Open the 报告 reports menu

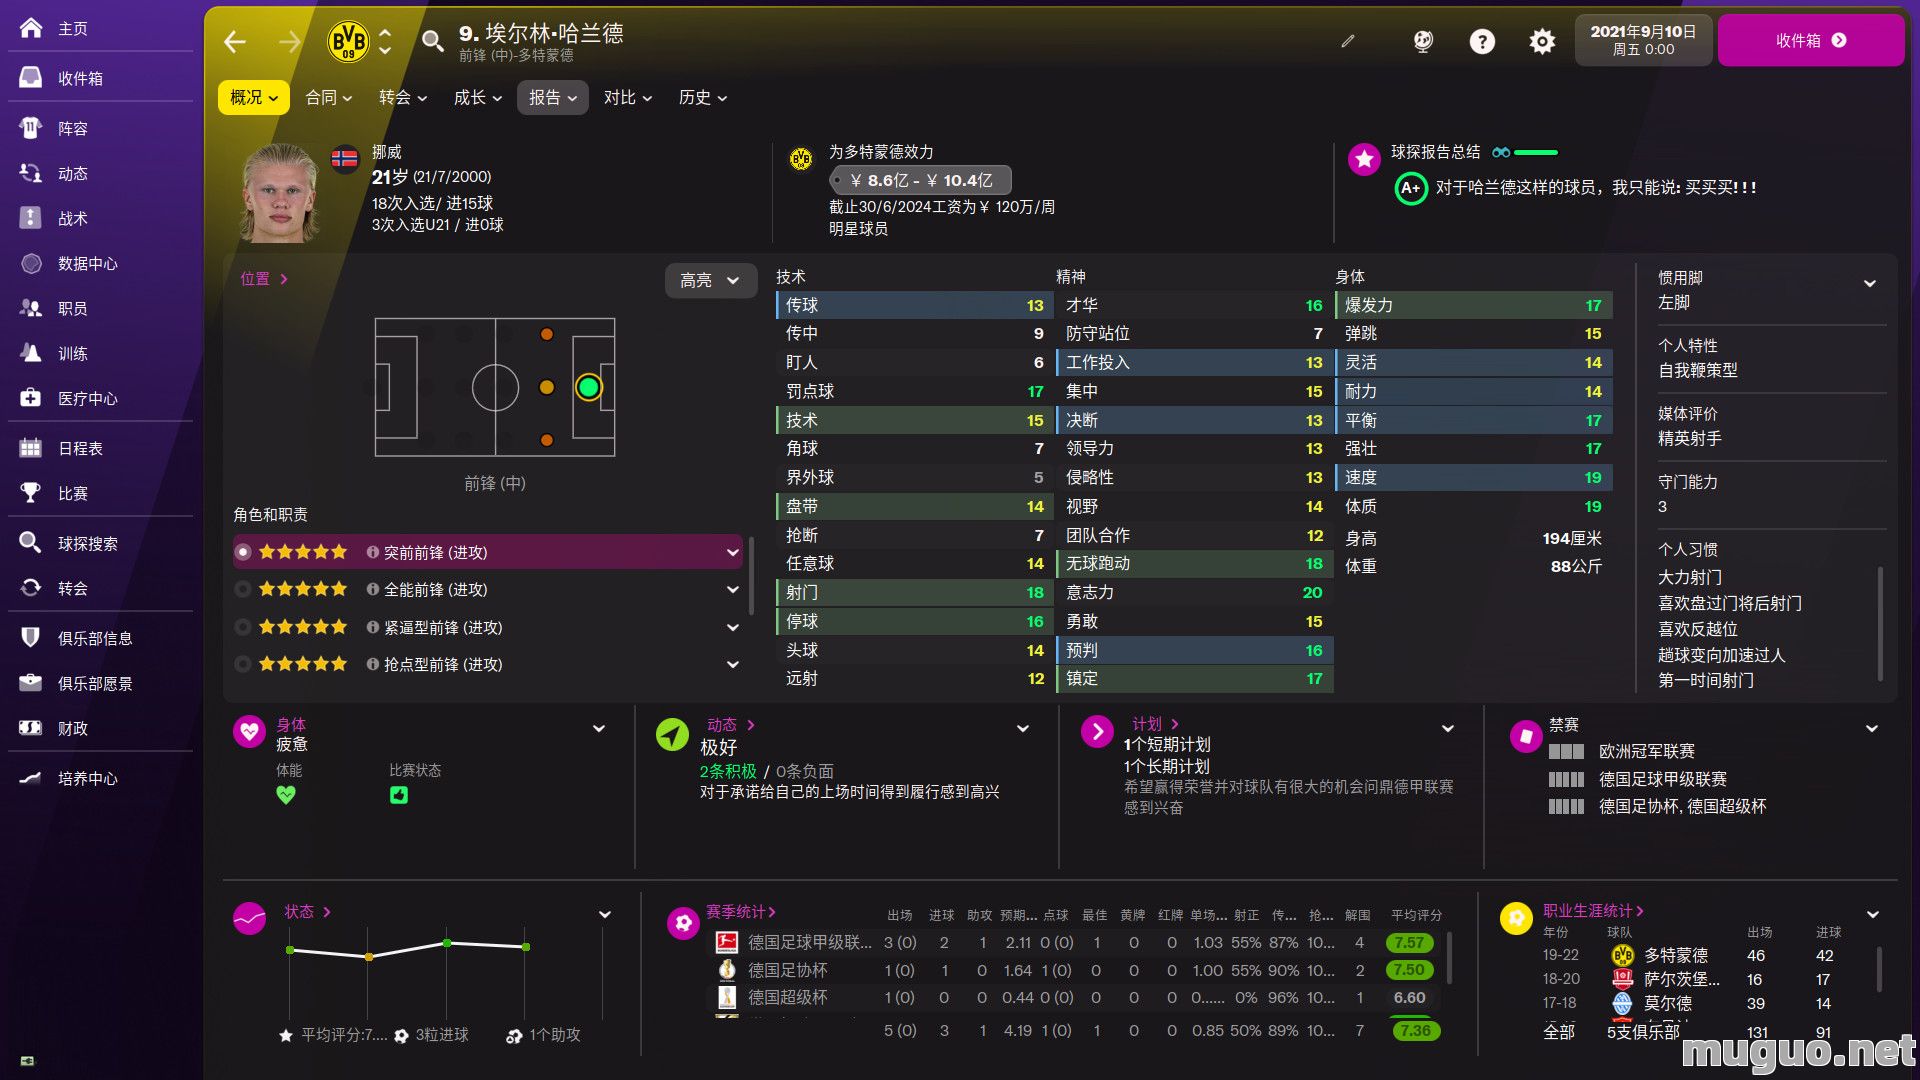(553, 97)
